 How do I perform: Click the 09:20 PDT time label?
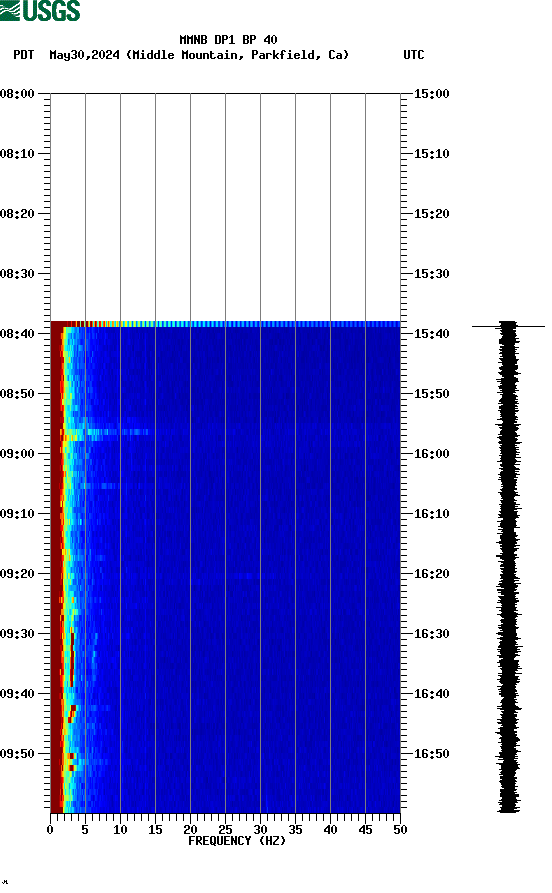coord(17,574)
